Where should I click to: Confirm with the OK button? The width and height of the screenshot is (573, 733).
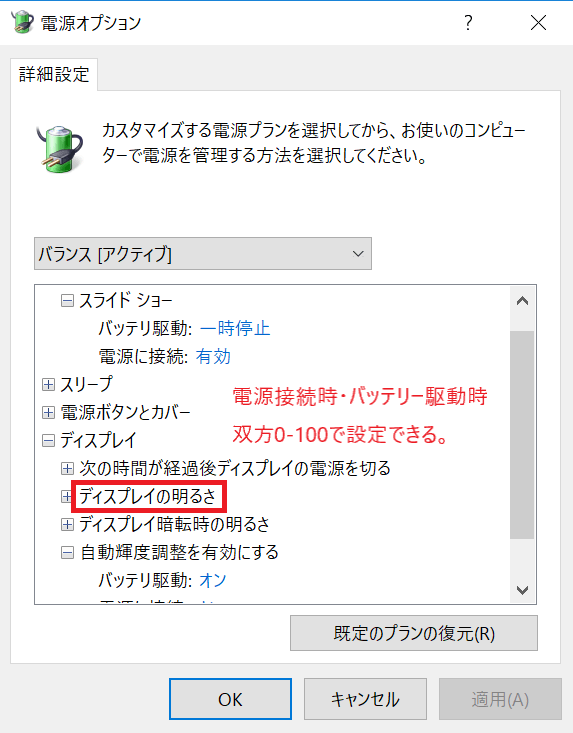(230, 699)
